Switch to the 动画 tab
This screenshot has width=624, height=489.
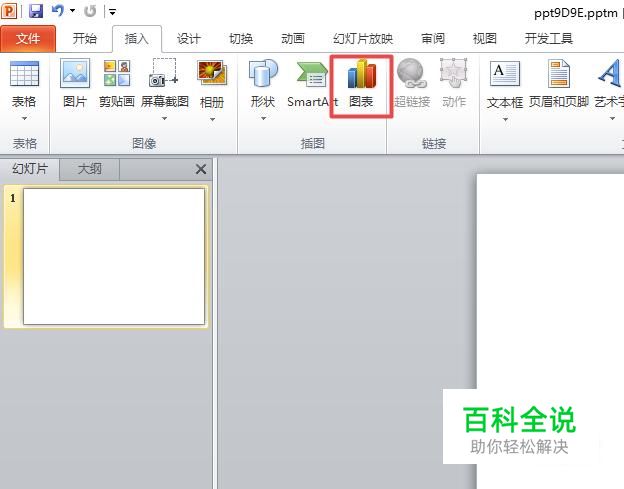[293, 39]
